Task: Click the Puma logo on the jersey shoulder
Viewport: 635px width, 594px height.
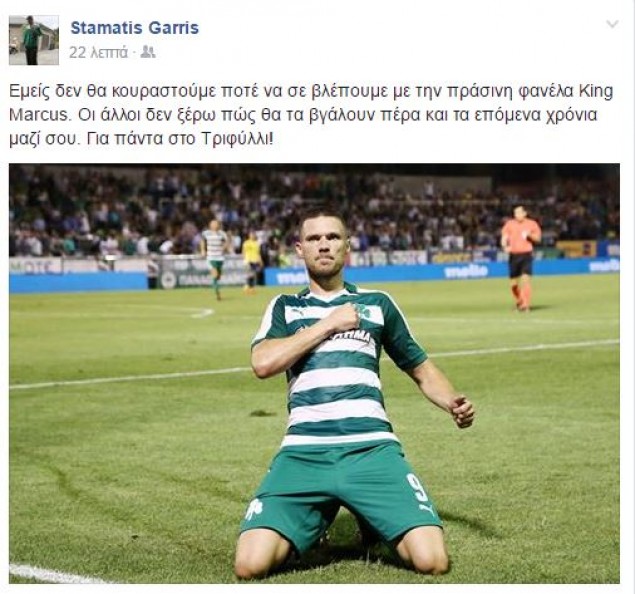Action: (x=297, y=312)
